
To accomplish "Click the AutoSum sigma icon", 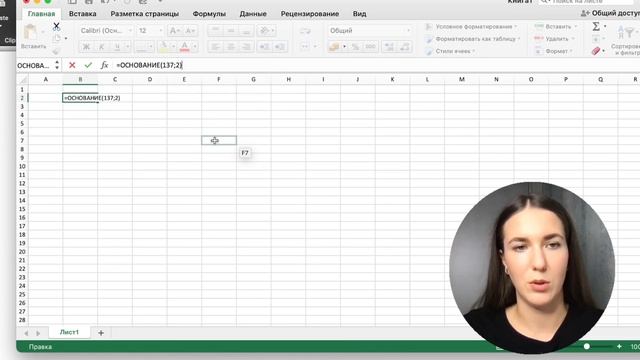I will [x=596, y=27].
